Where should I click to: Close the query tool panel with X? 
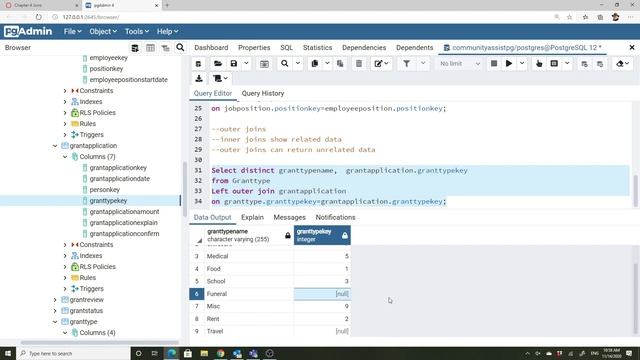pyautogui.click(x=632, y=47)
